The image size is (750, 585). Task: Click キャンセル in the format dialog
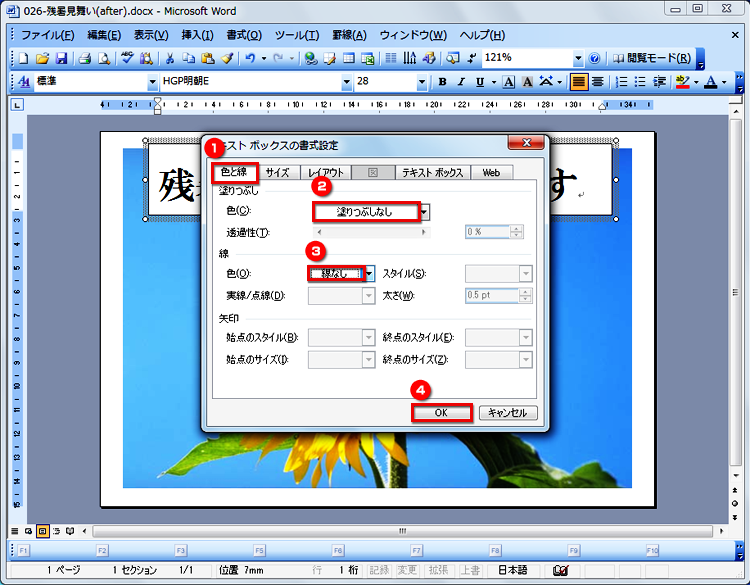pyautogui.click(x=508, y=413)
